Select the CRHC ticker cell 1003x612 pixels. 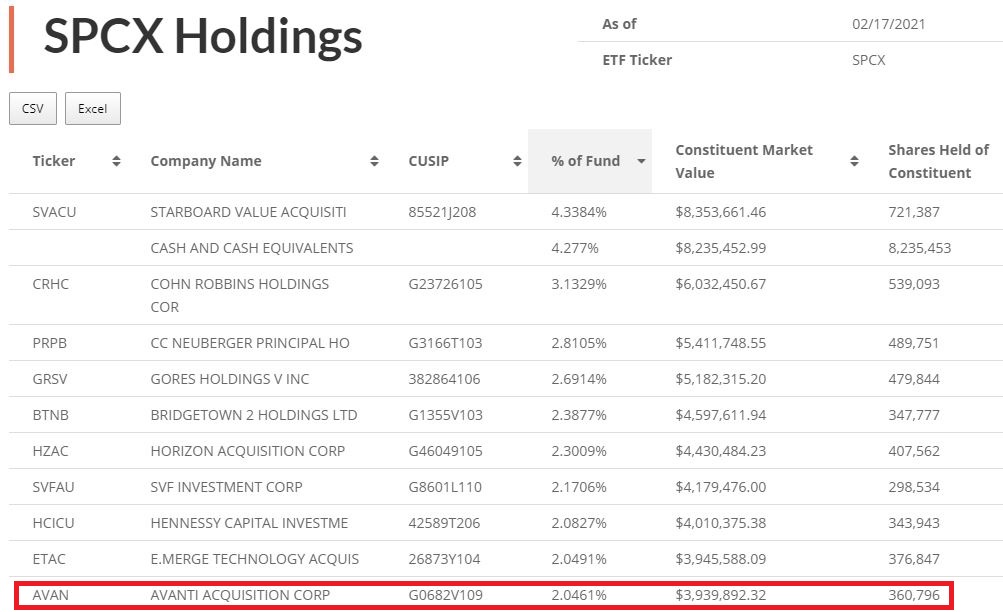51,284
